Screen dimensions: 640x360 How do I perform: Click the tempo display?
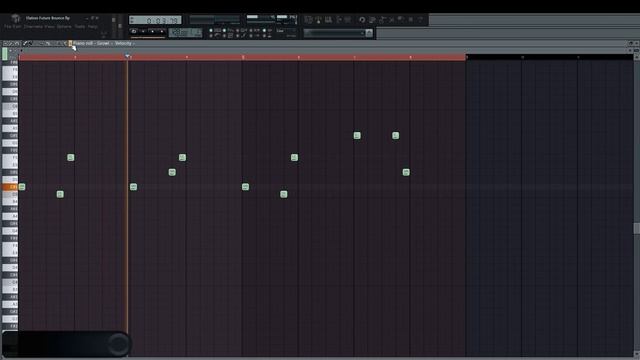185,32
